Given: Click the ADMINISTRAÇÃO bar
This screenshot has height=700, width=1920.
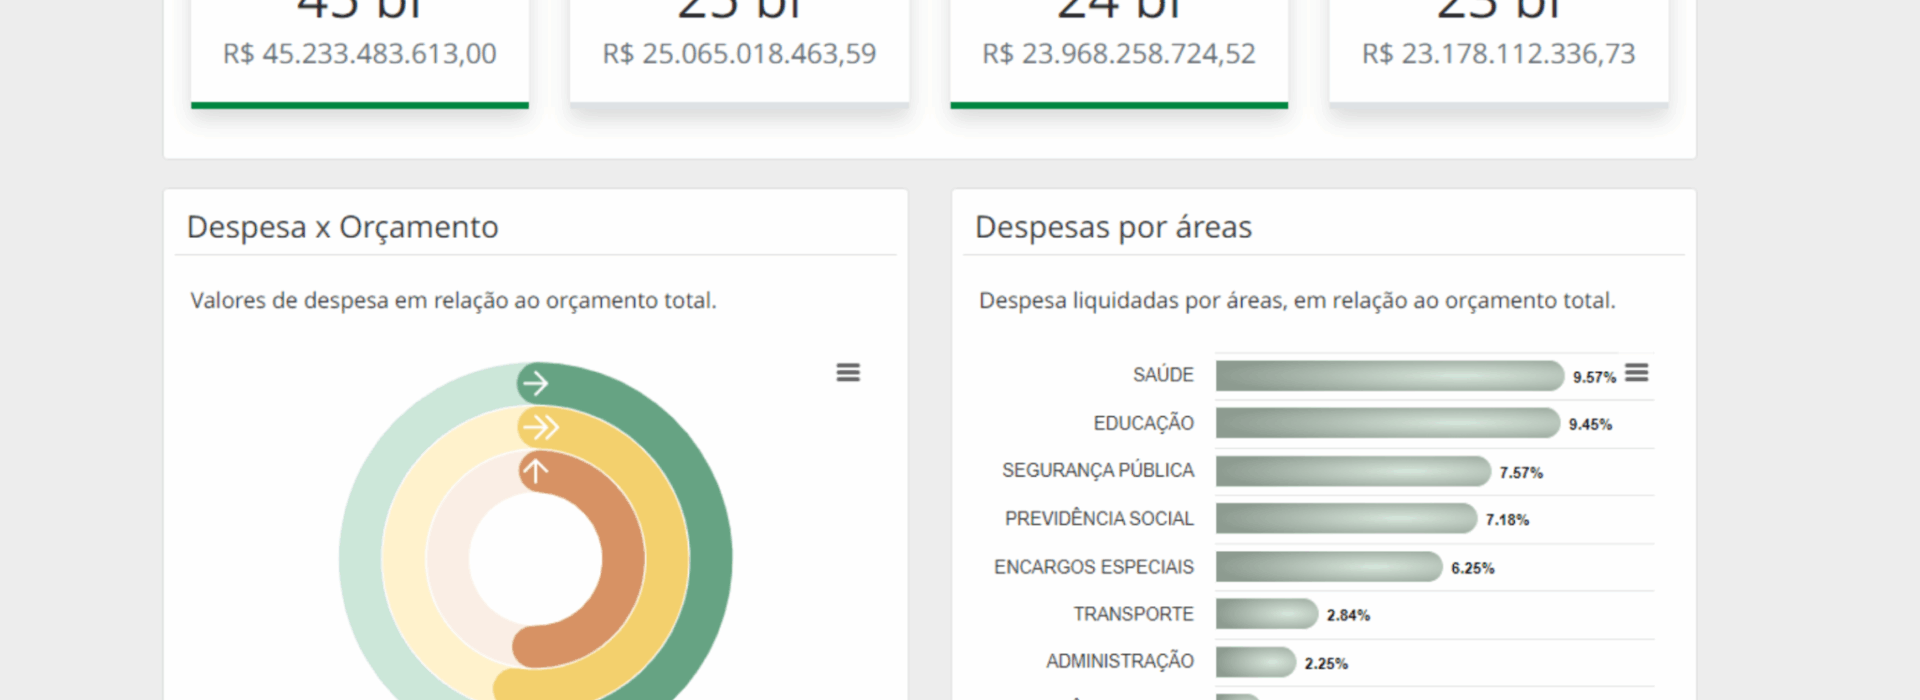Looking at the screenshot, I should (1255, 662).
